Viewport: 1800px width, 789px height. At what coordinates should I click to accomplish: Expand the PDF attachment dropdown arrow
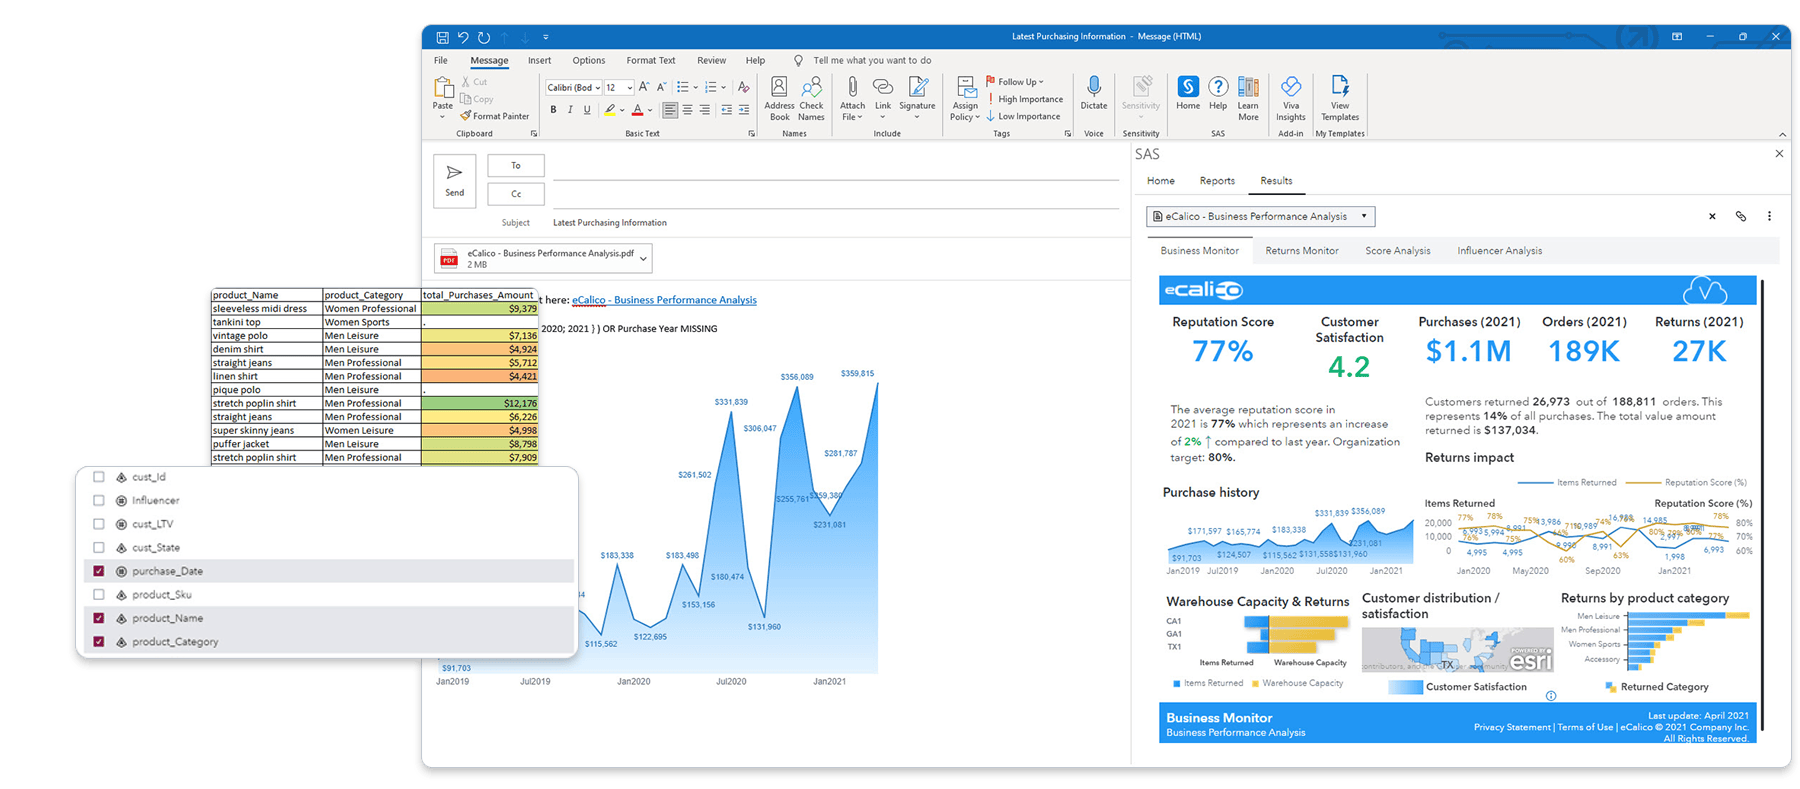pos(643,259)
